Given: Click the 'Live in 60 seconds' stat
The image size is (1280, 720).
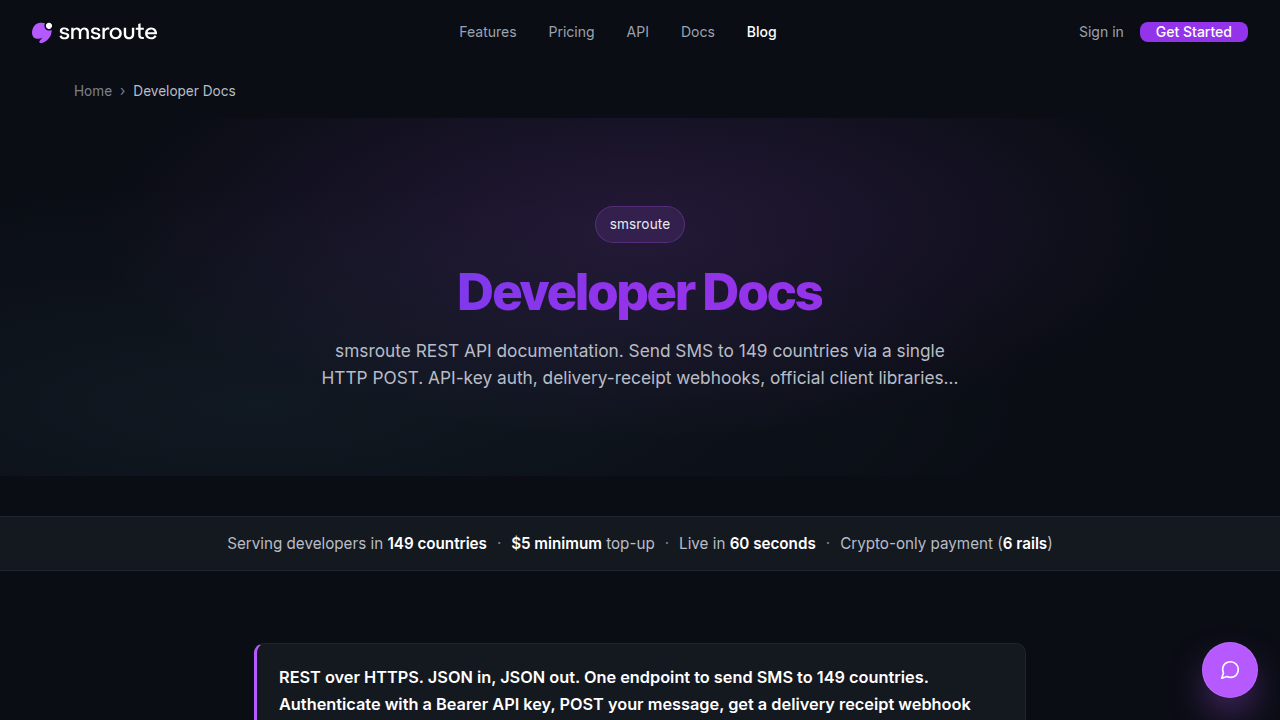Looking at the screenshot, I should click(x=747, y=544).
